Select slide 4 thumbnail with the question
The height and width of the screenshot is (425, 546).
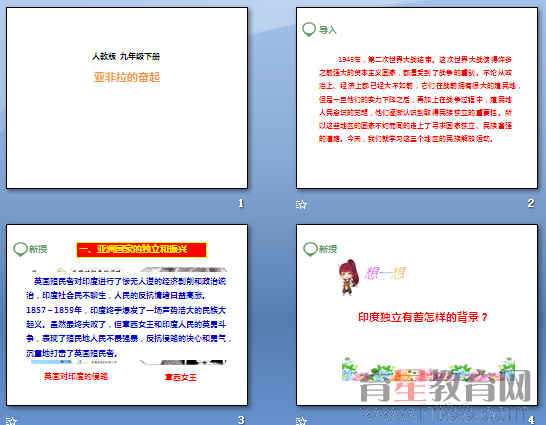coord(417,315)
